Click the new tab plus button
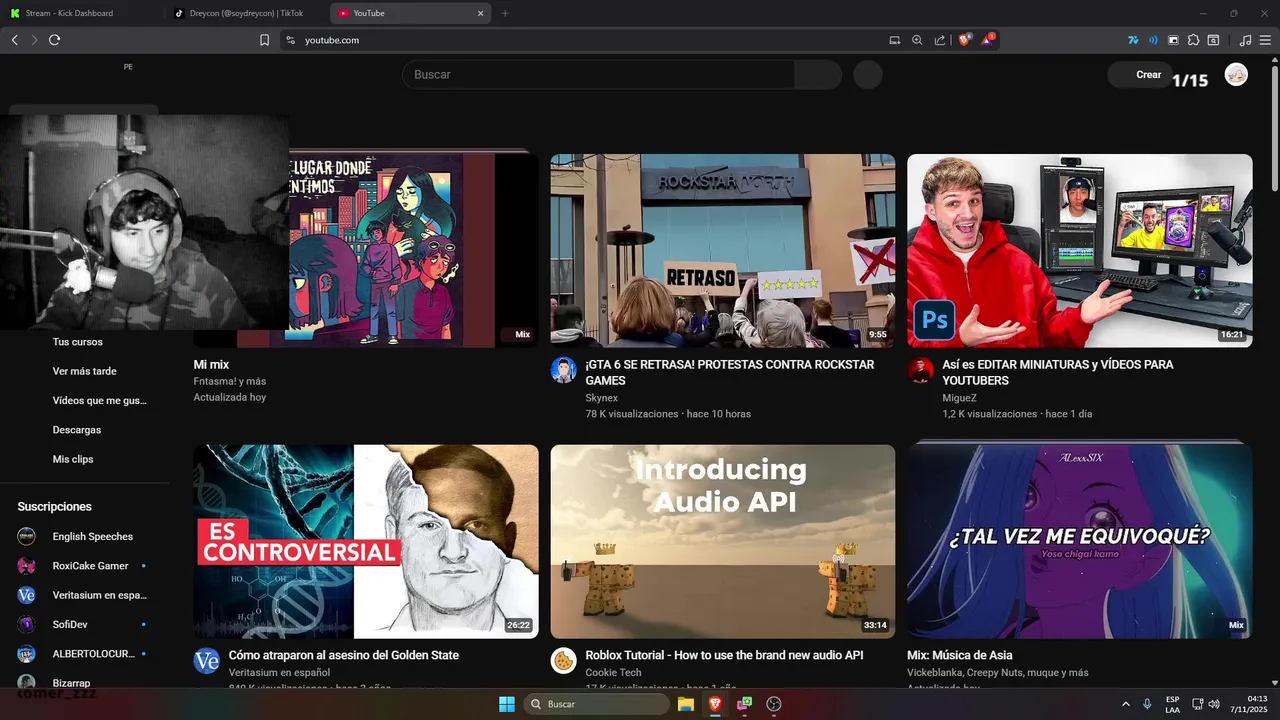This screenshot has width=1280, height=720. [x=505, y=13]
